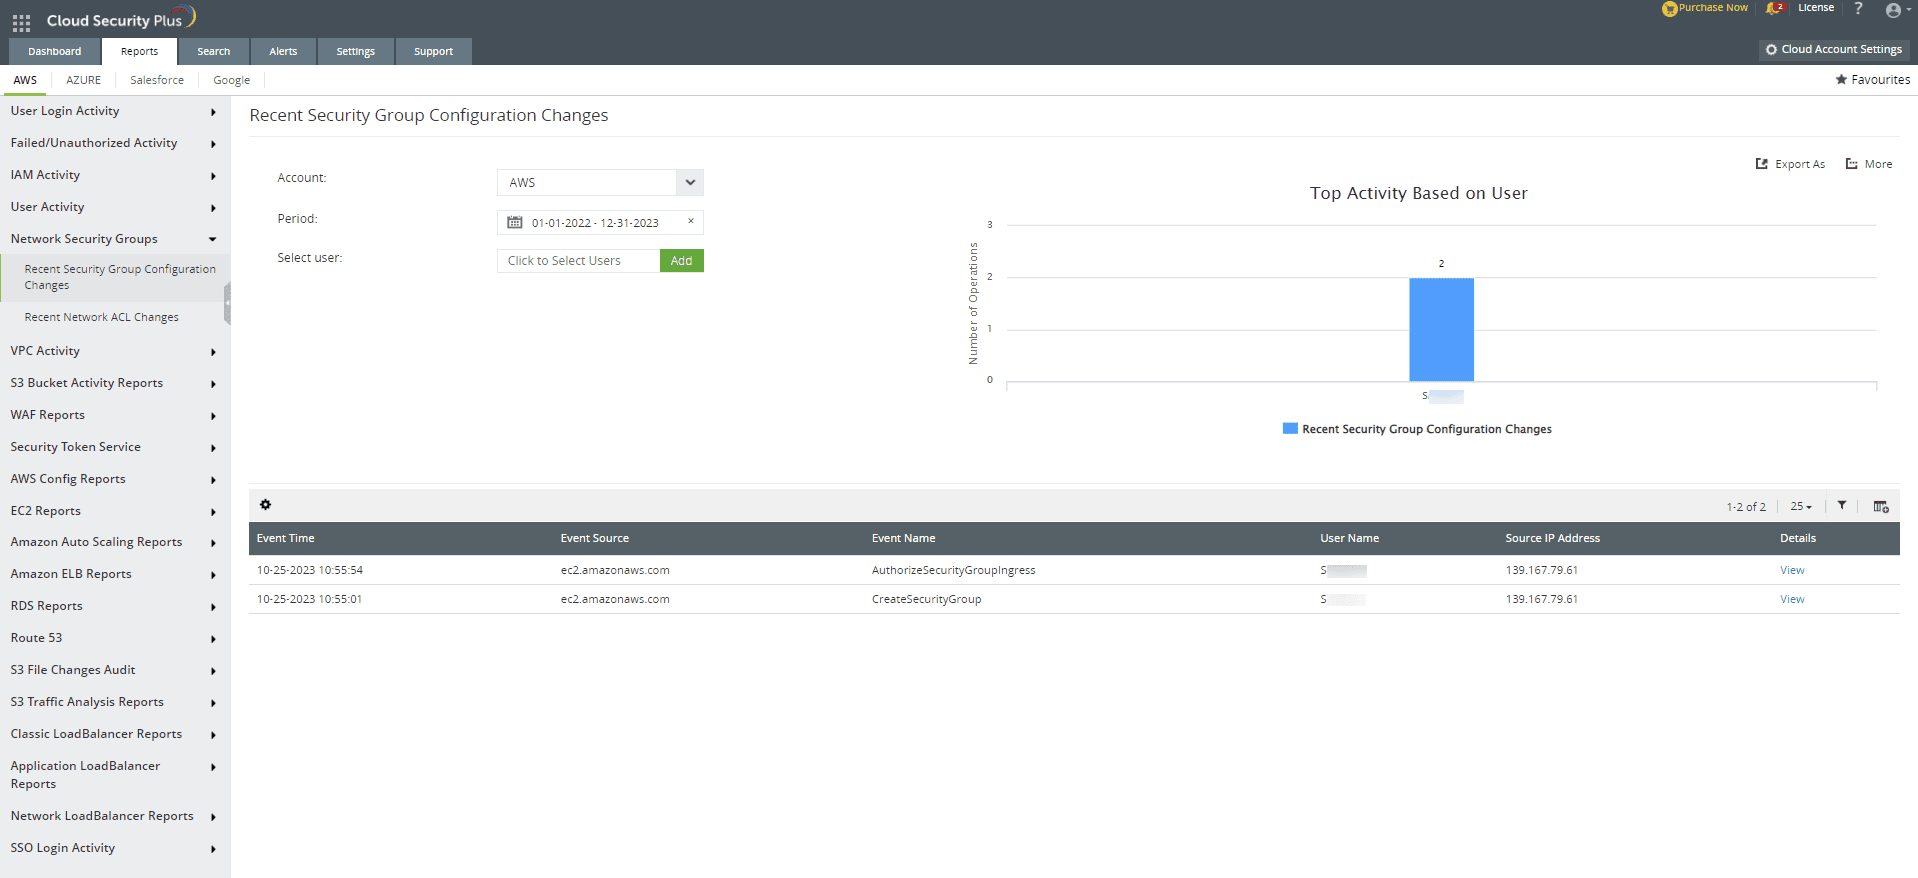Sort by Event Name column header

coord(903,538)
